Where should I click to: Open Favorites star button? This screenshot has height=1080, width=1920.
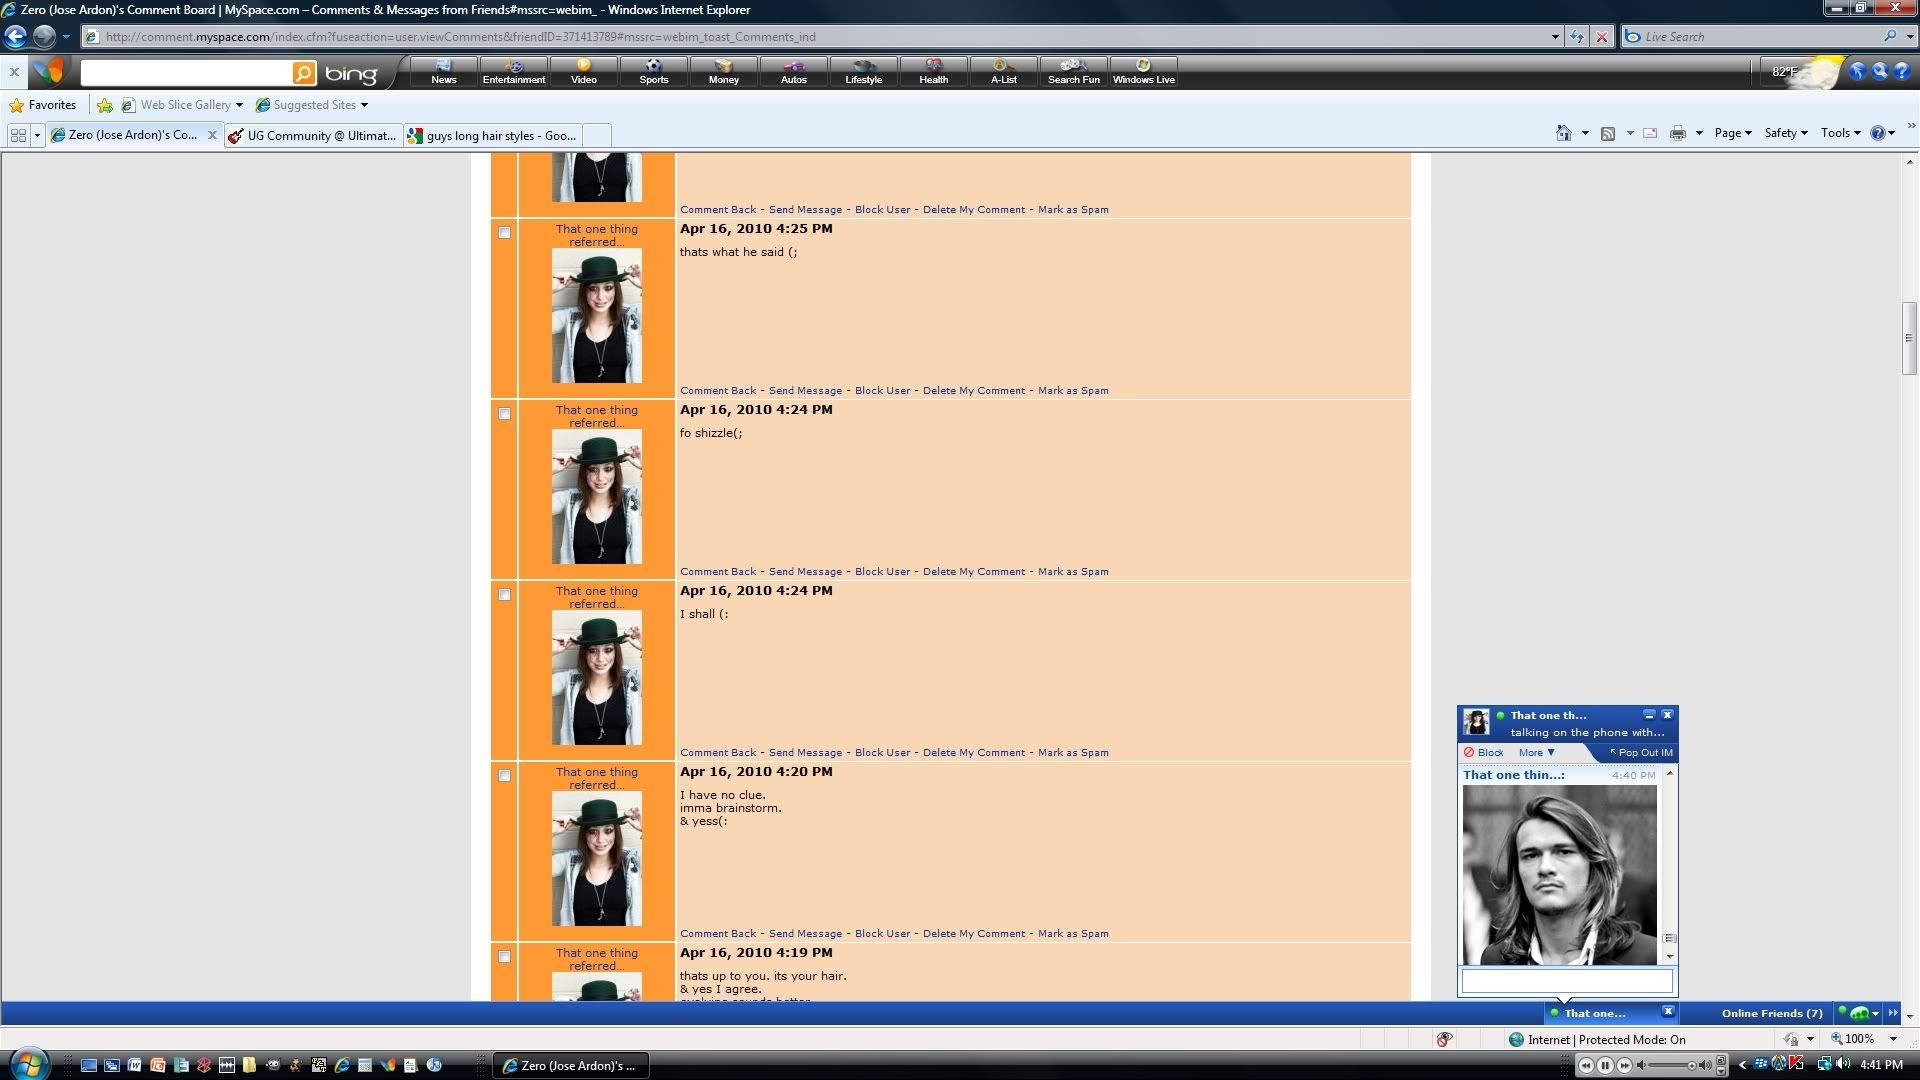[43, 105]
